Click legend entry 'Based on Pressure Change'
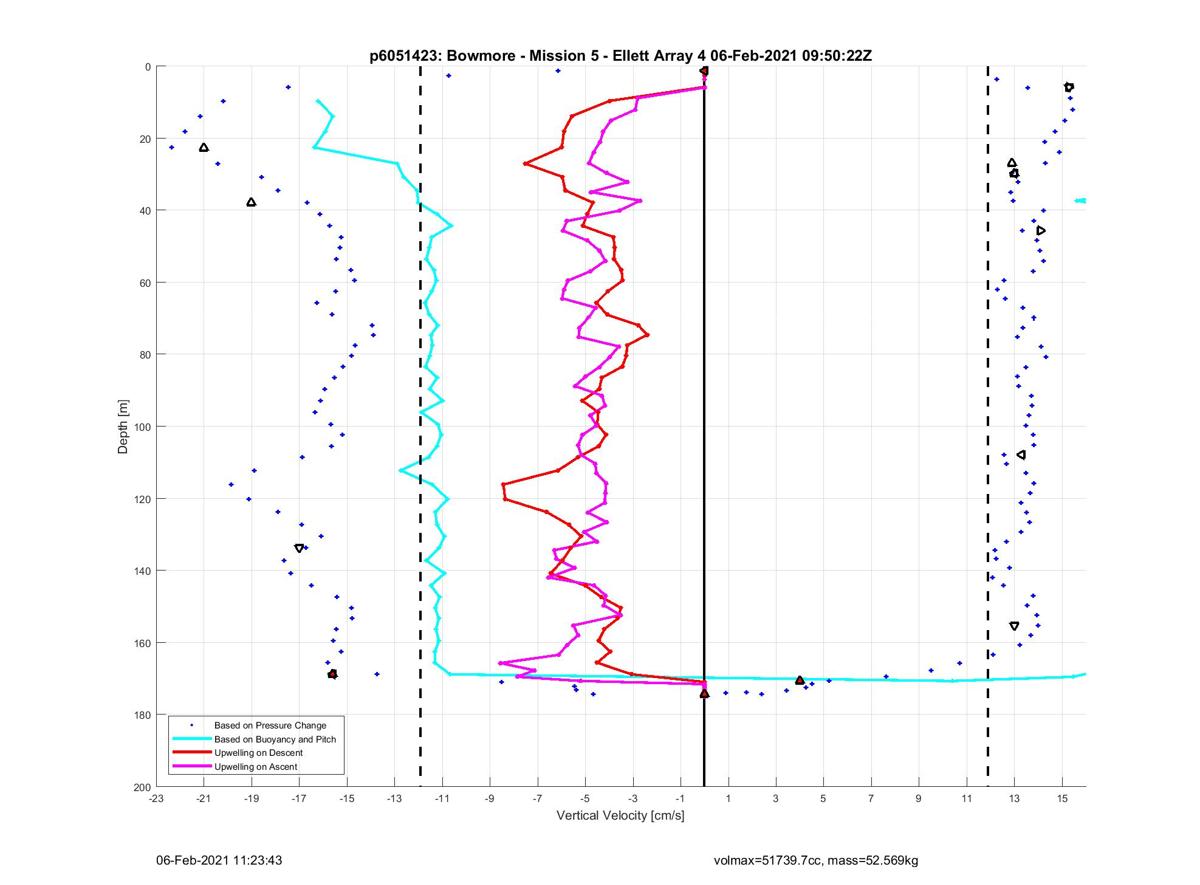The image size is (1200, 885). [x=270, y=725]
